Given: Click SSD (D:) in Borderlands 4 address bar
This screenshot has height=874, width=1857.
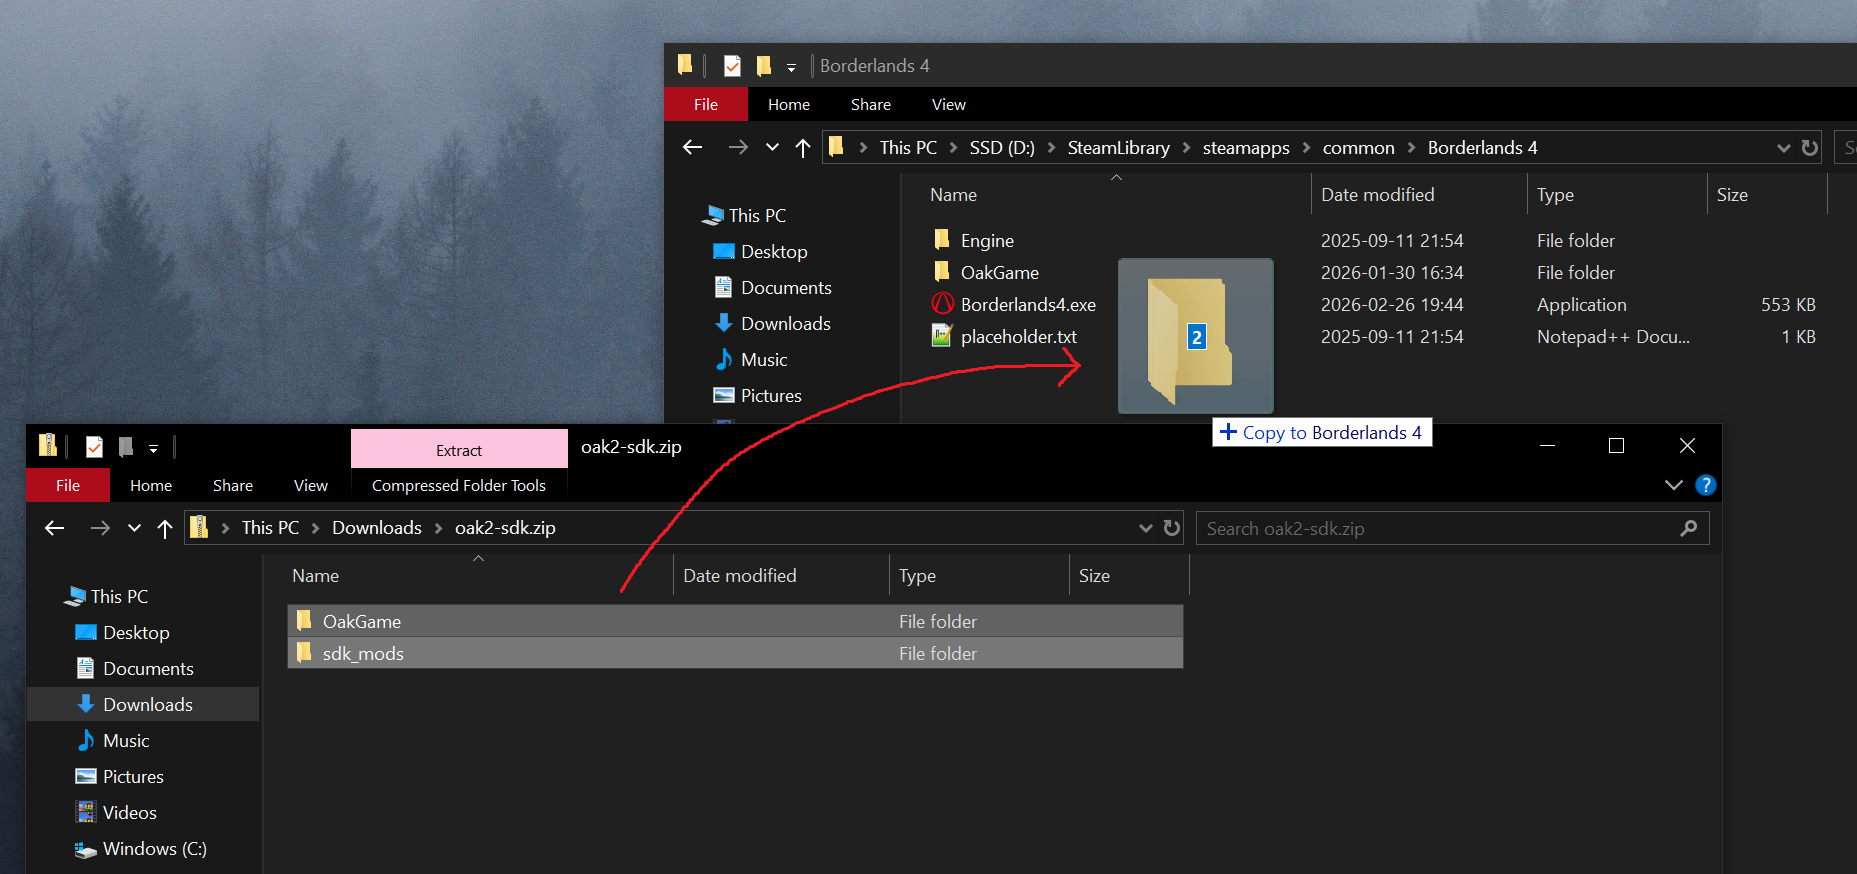Looking at the screenshot, I should point(1002,148).
